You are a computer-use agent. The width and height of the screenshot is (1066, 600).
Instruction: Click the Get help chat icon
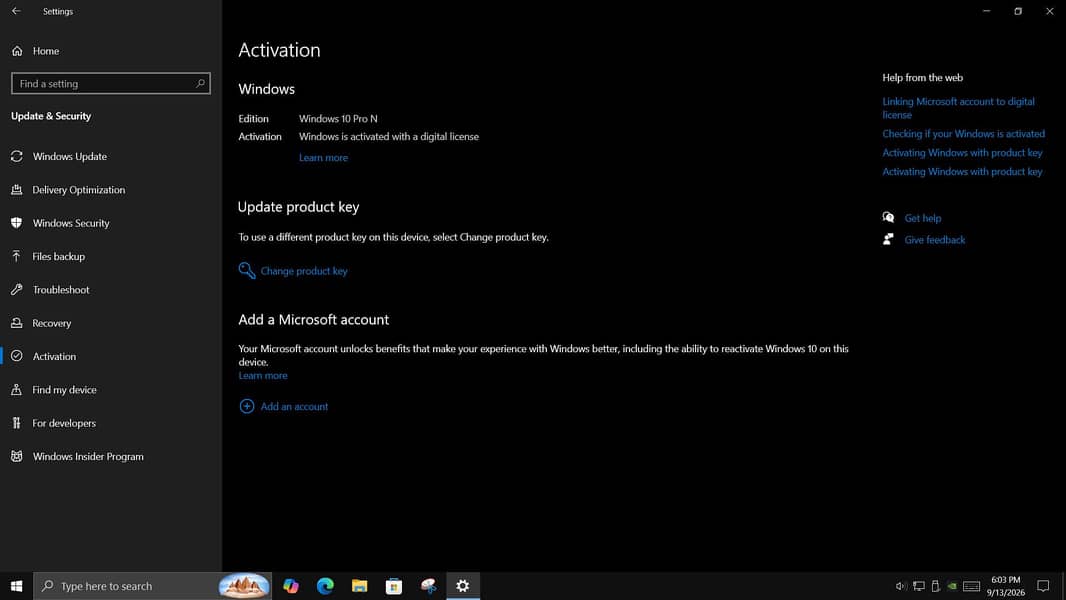(888, 217)
